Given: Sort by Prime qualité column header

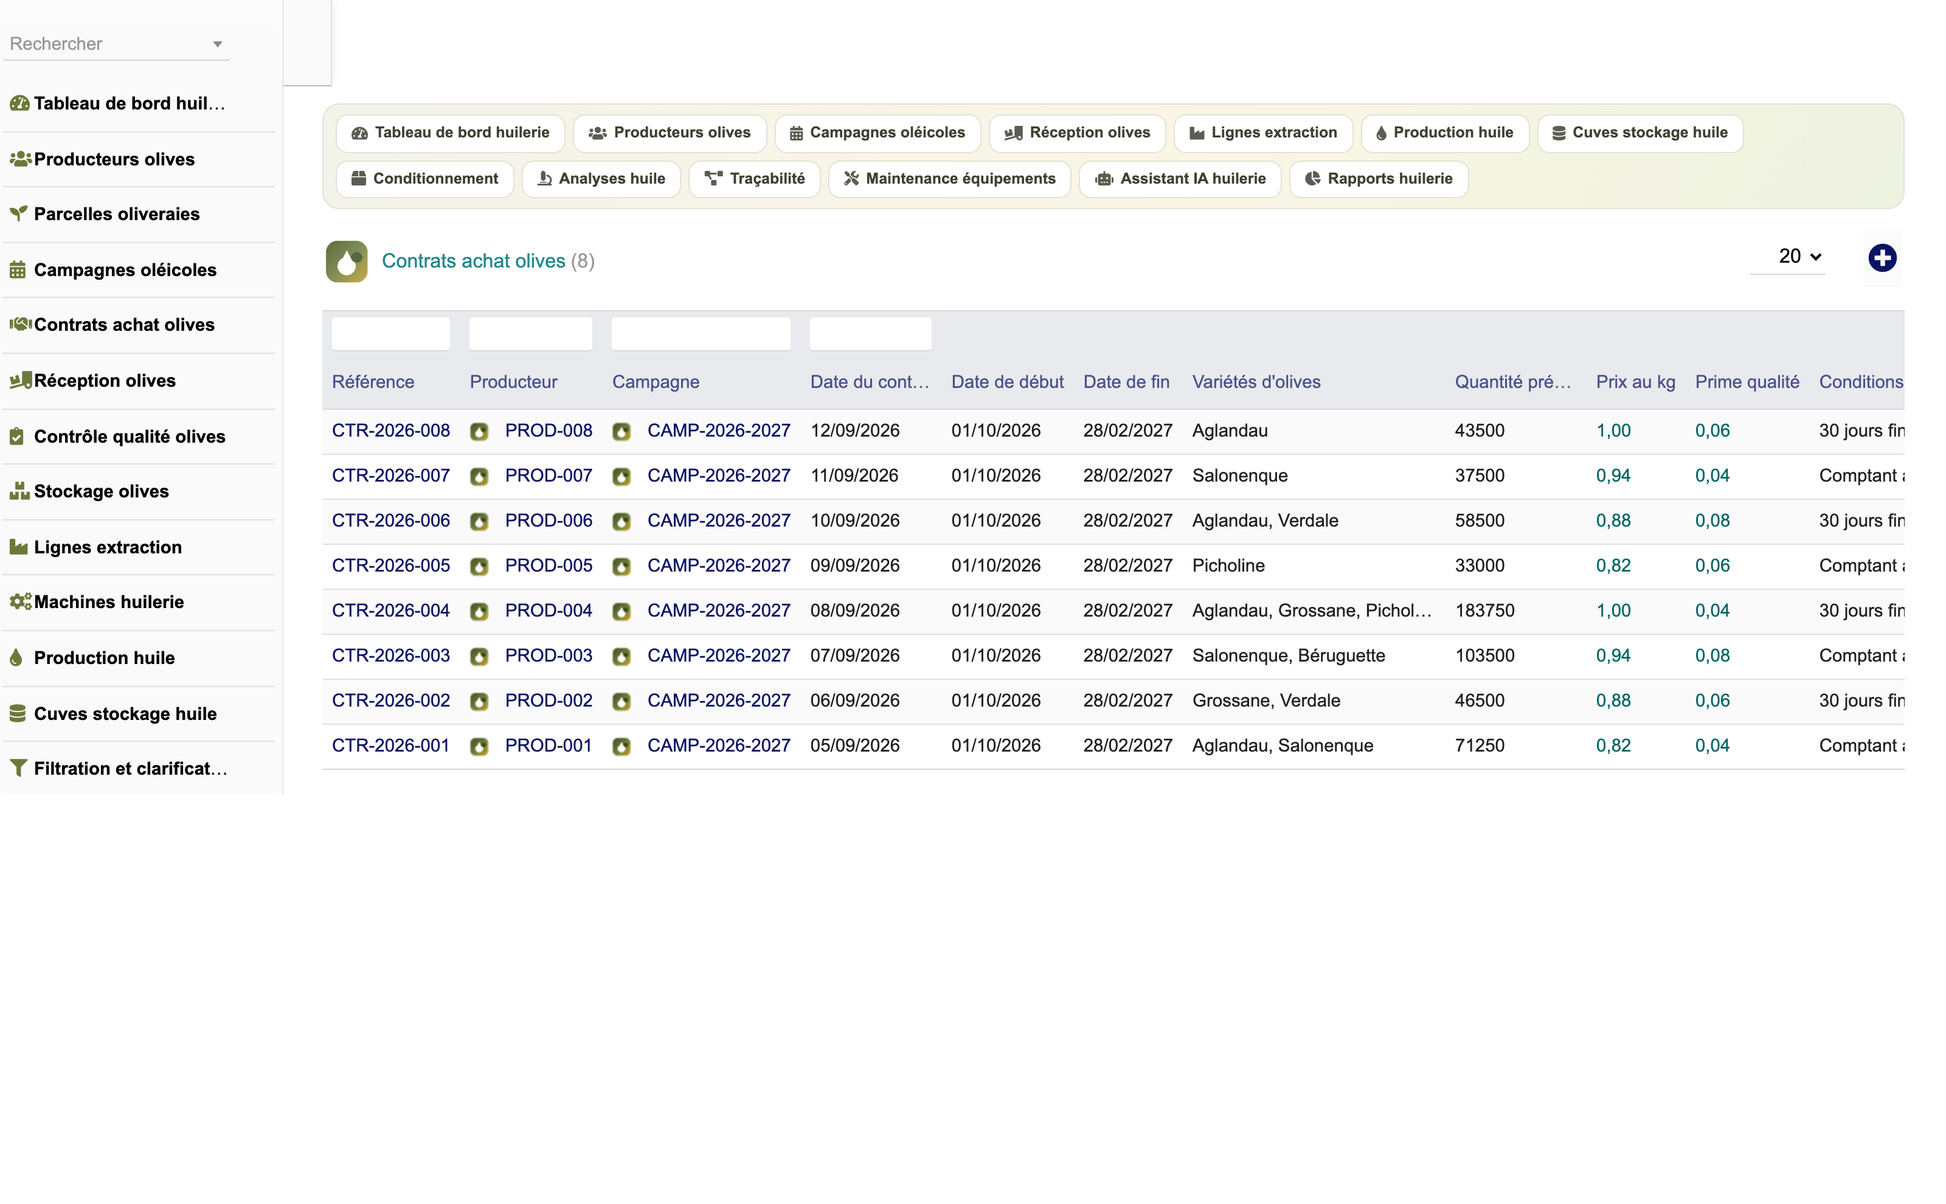Looking at the screenshot, I should coord(1747,382).
